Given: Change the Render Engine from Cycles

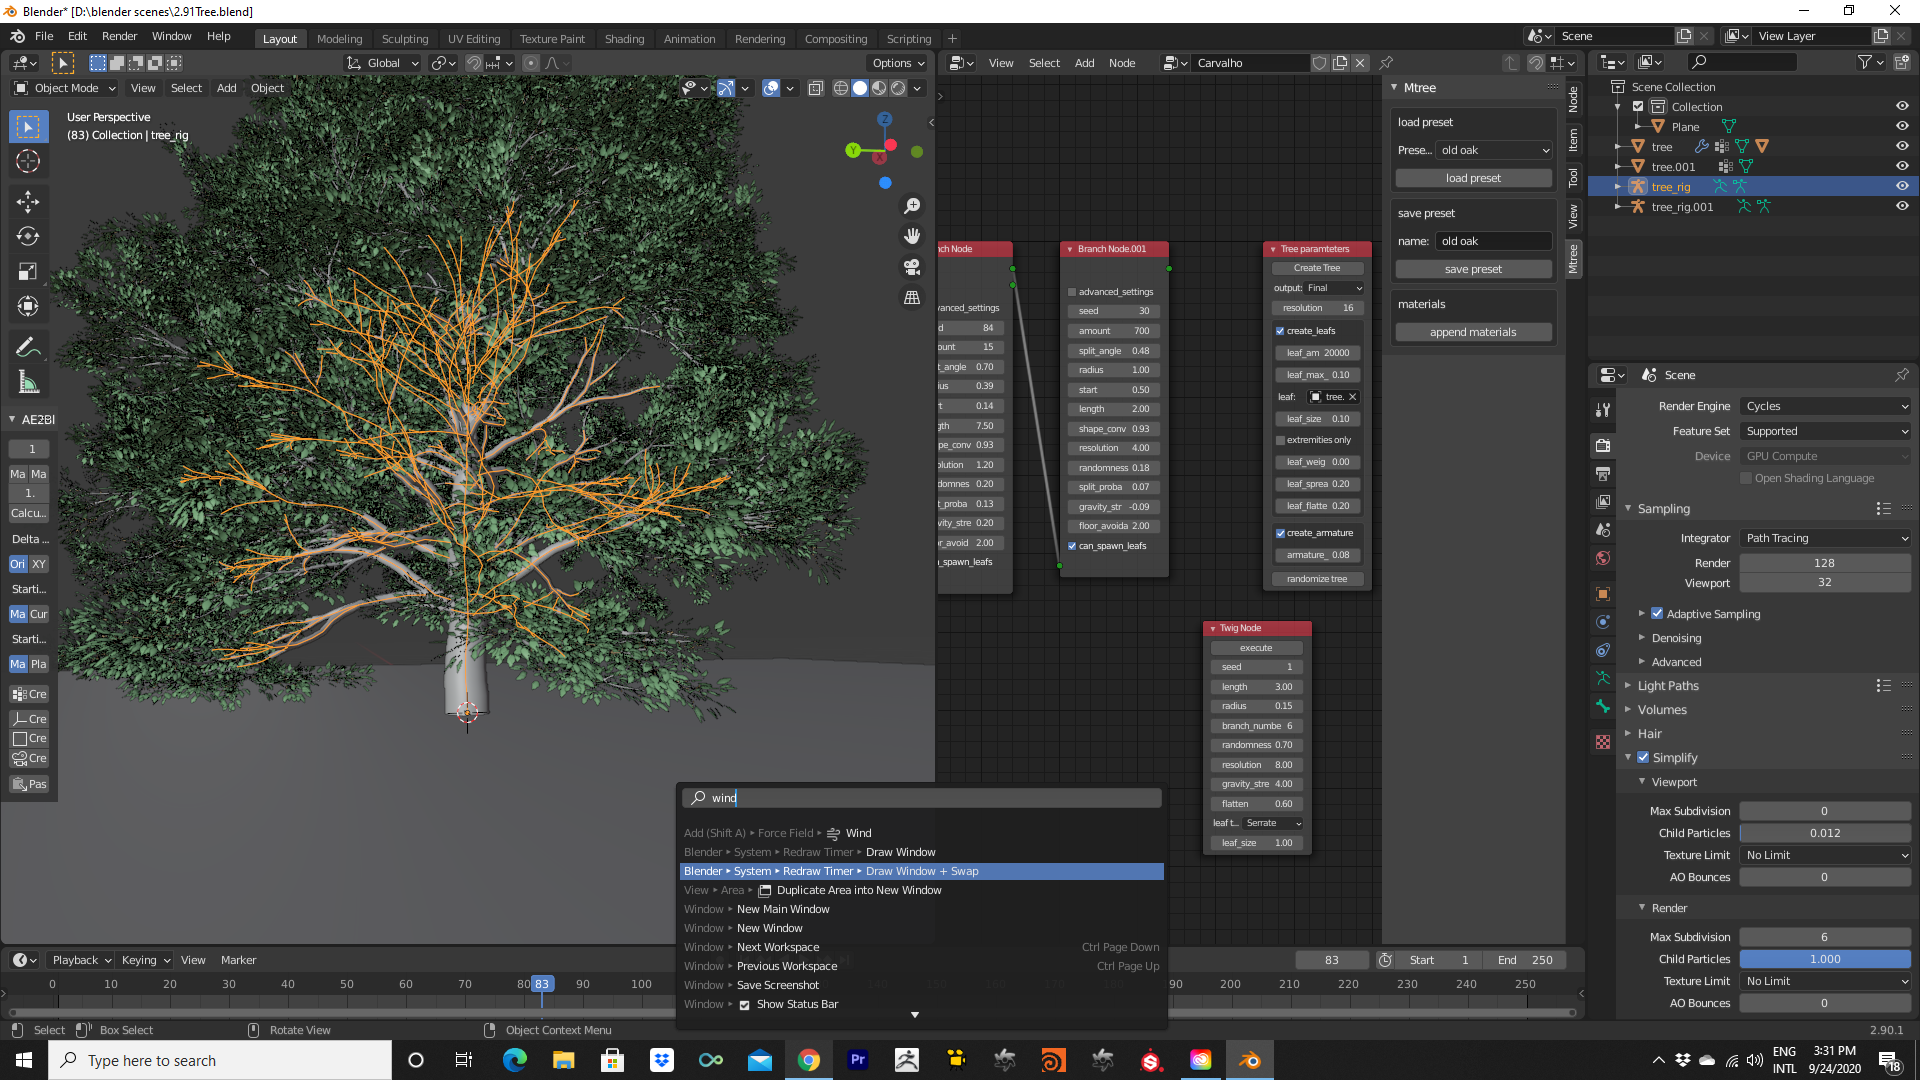Looking at the screenshot, I should coord(1824,406).
